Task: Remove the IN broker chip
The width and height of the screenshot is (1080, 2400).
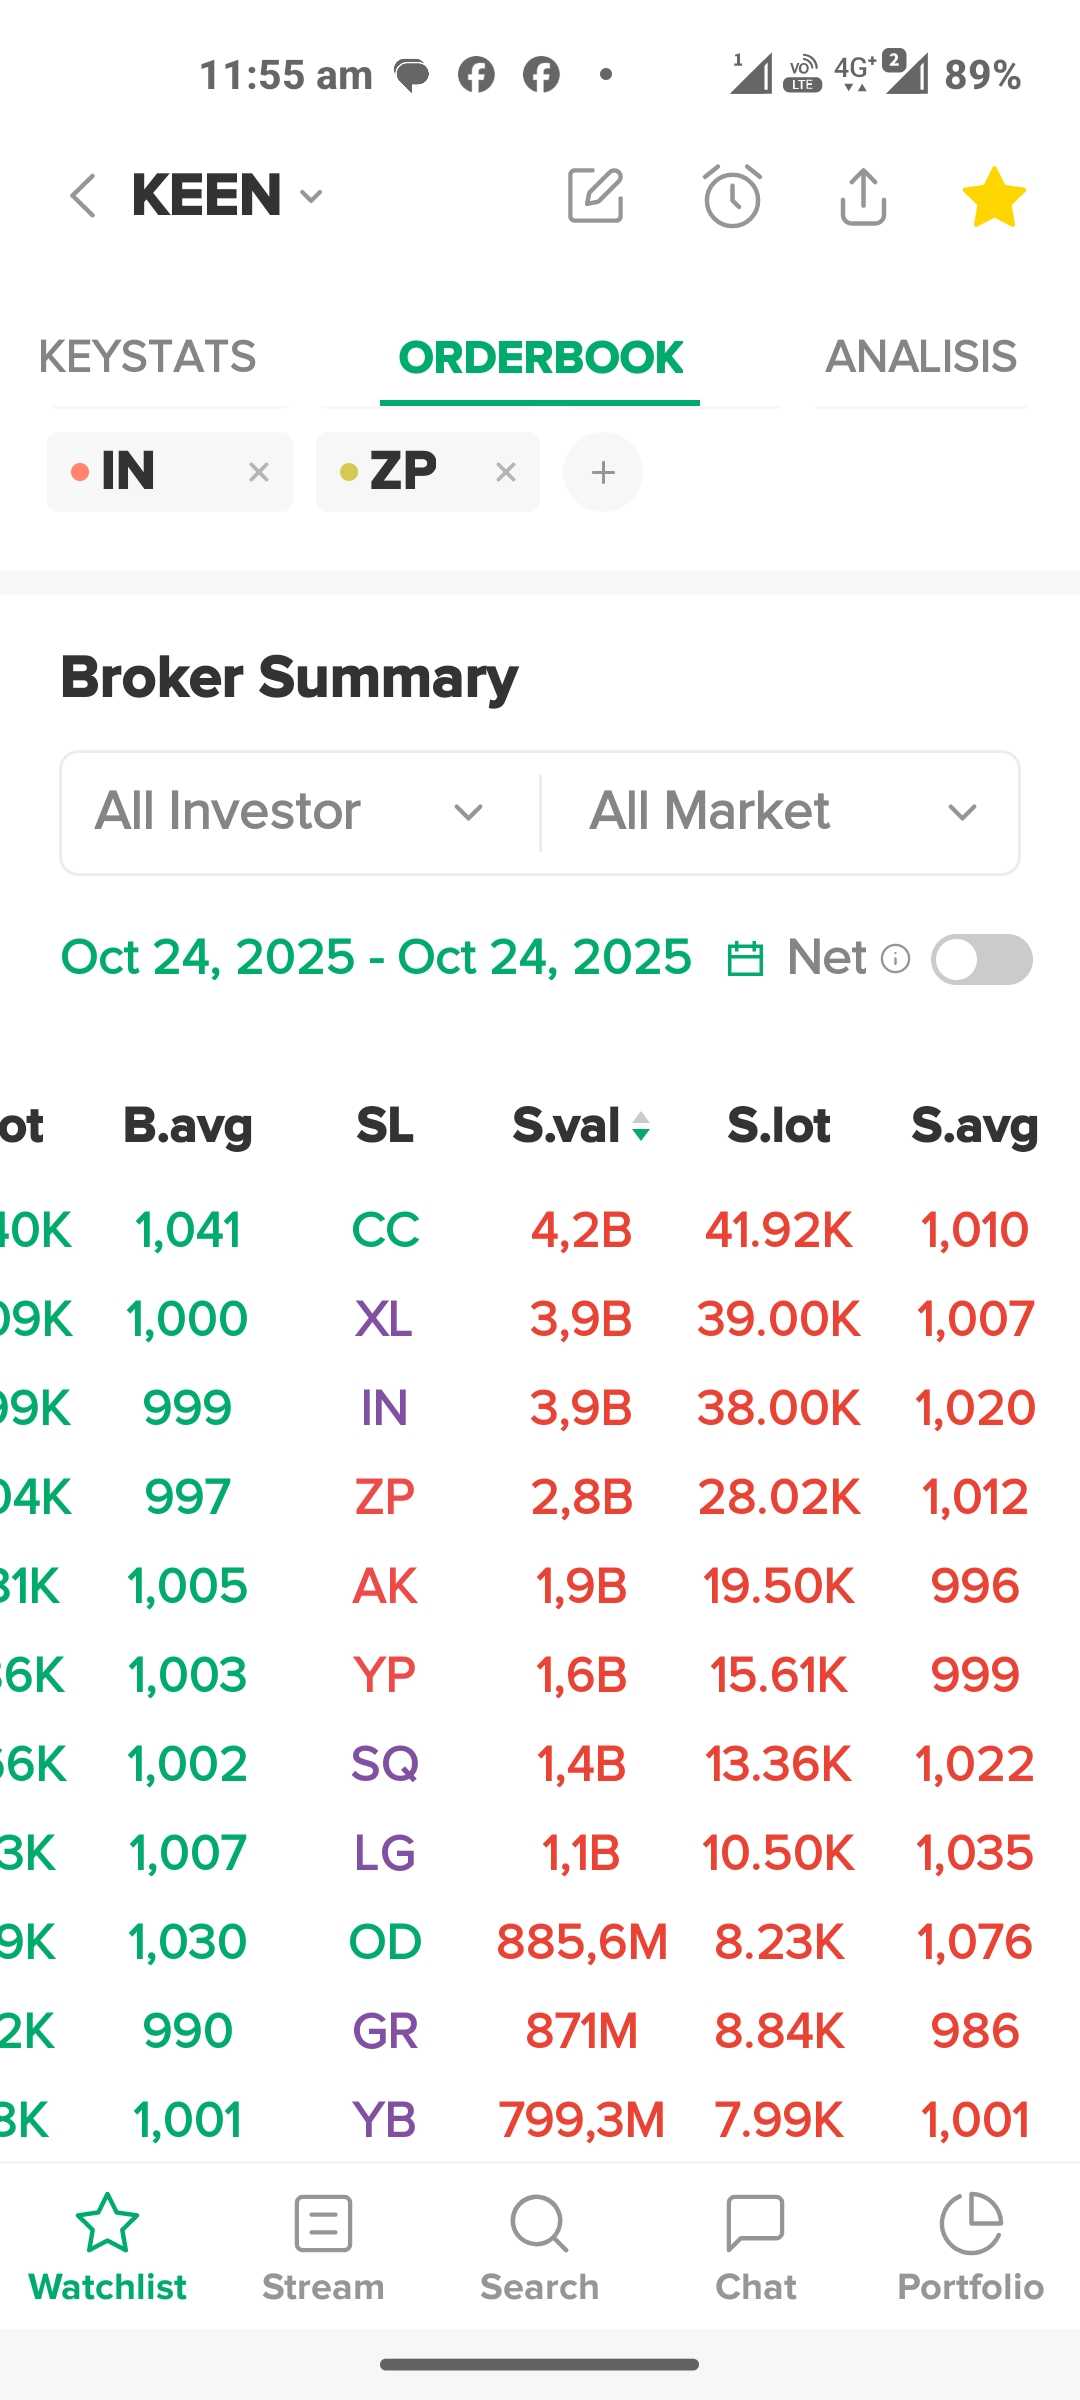Action: tap(259, 472)
